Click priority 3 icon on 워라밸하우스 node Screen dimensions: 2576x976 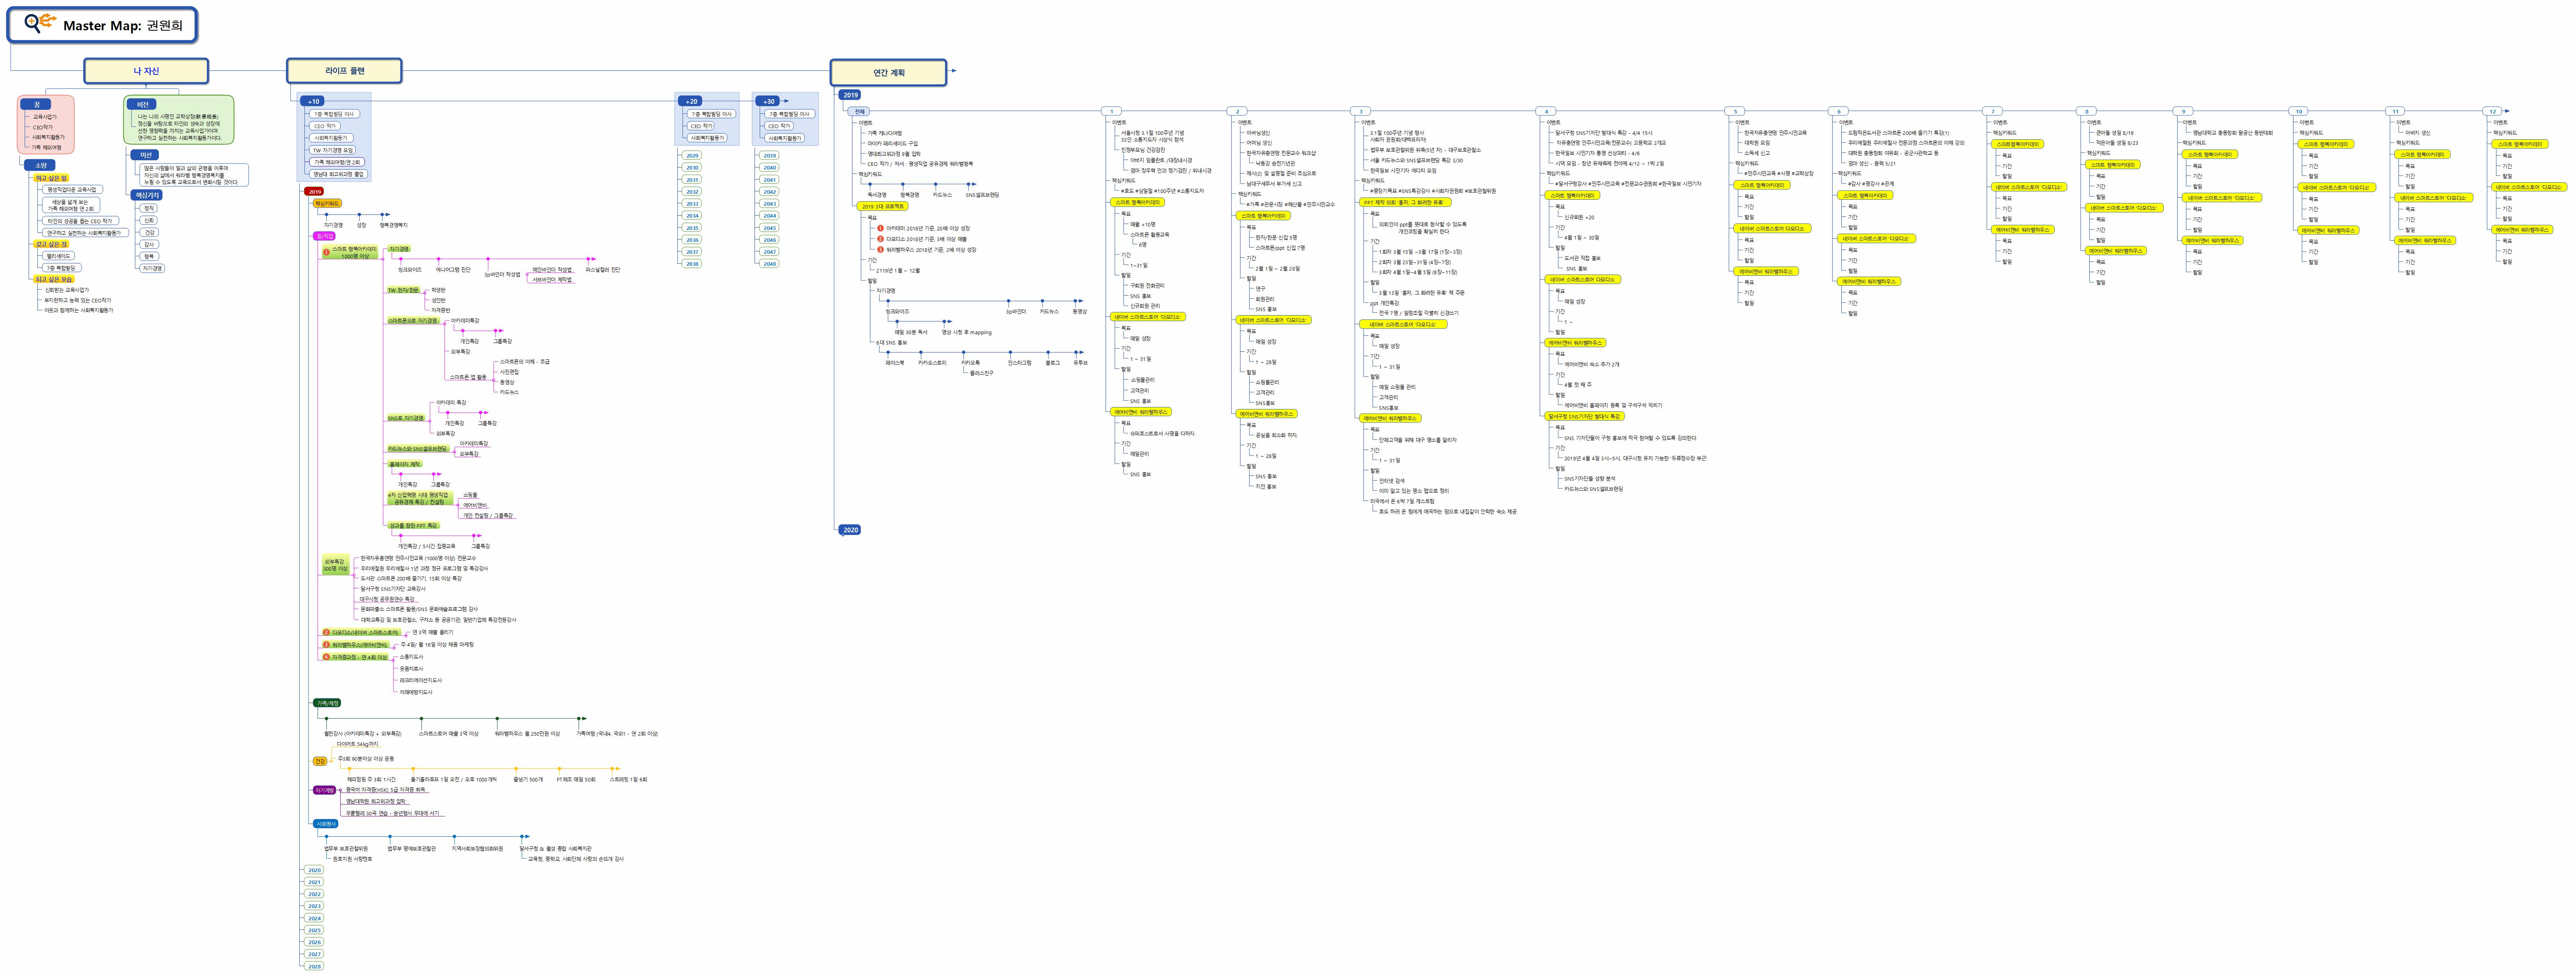[x=326, y=645]
